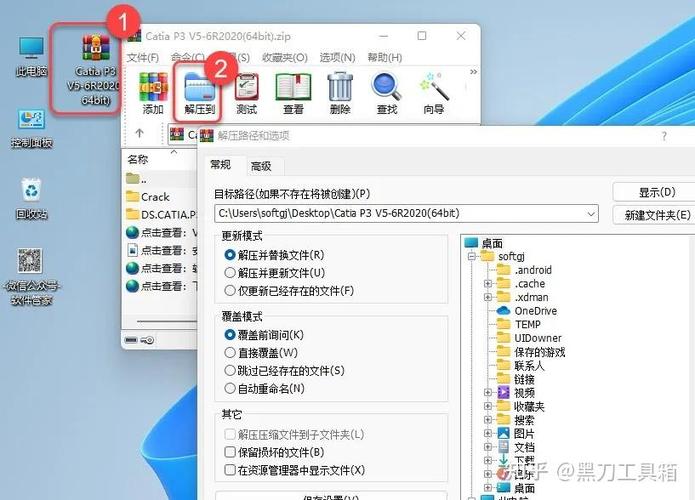Screen dimensions: 695x500
Task: Expand the 收藏夹 tree node
Action: tap(488, 406)
